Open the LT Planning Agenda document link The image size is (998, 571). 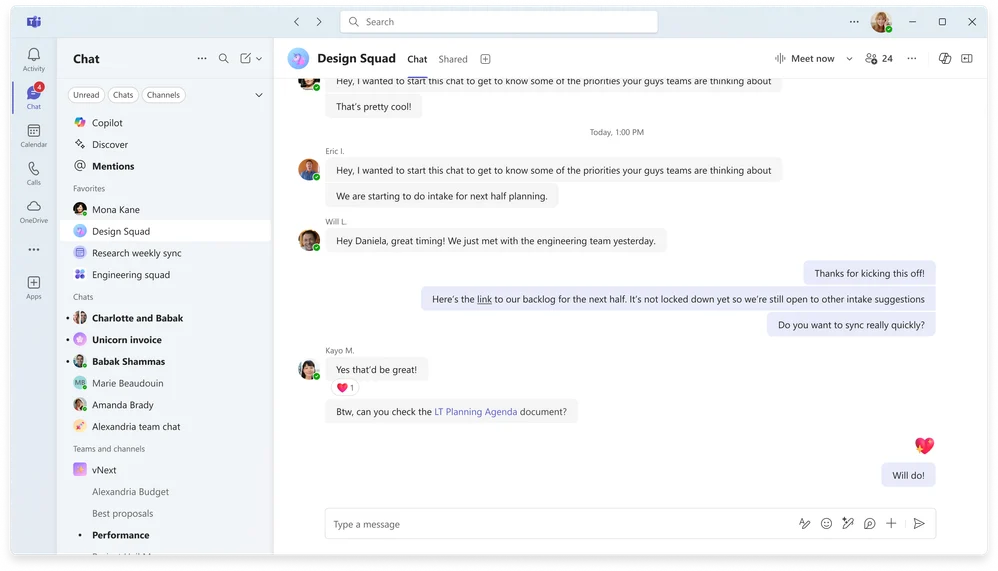[475, 412]
